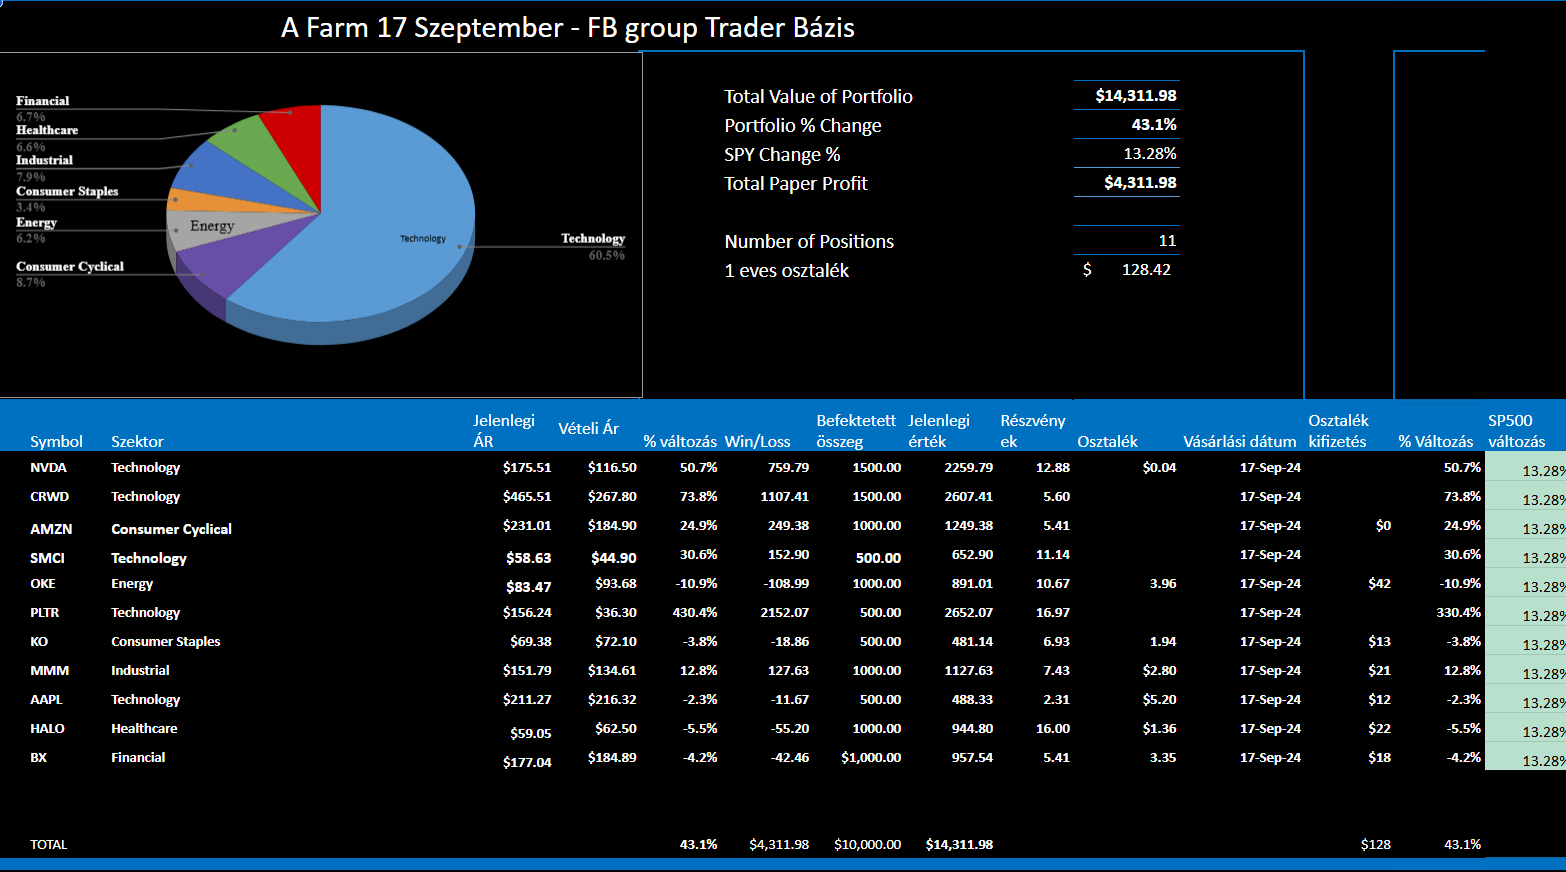Click the 'Vételi Ár' column header

(x=588, y=428)
